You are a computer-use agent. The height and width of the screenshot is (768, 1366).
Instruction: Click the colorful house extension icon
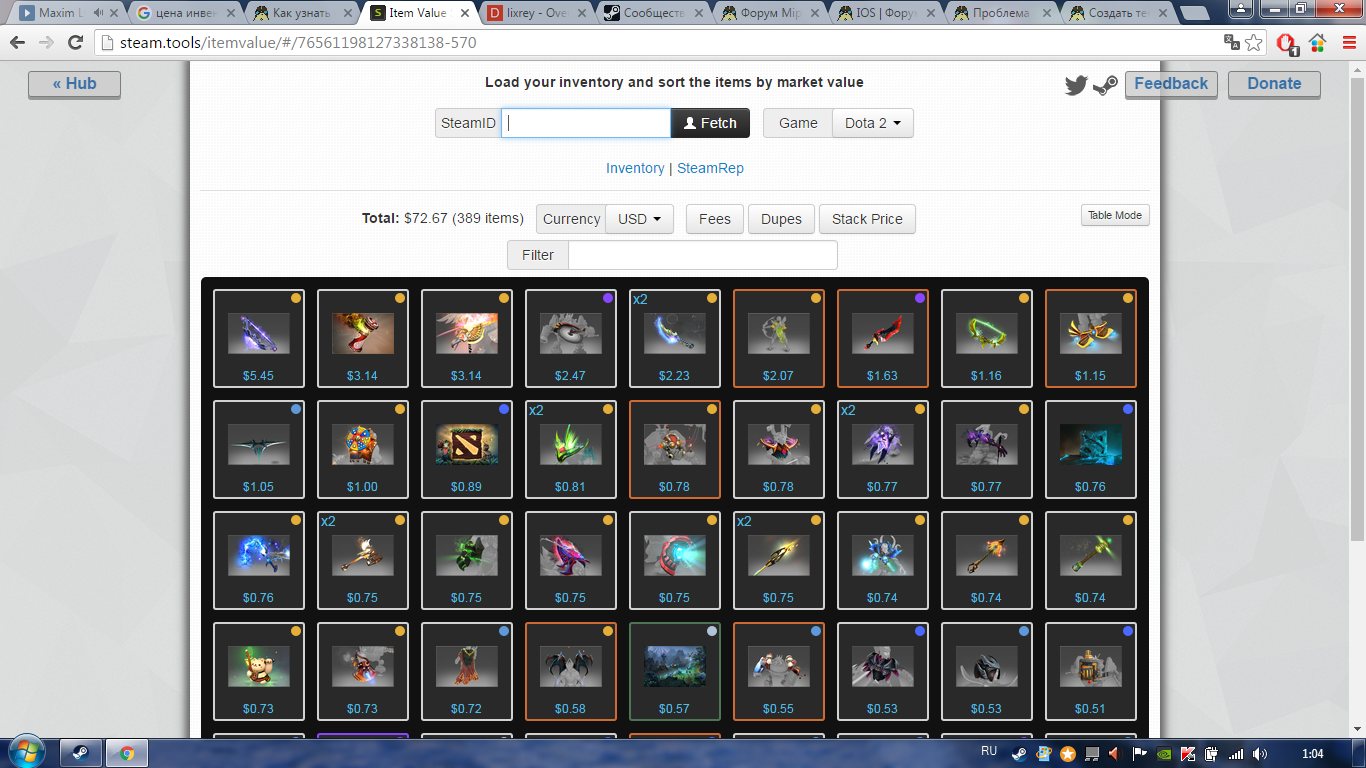1317,43
